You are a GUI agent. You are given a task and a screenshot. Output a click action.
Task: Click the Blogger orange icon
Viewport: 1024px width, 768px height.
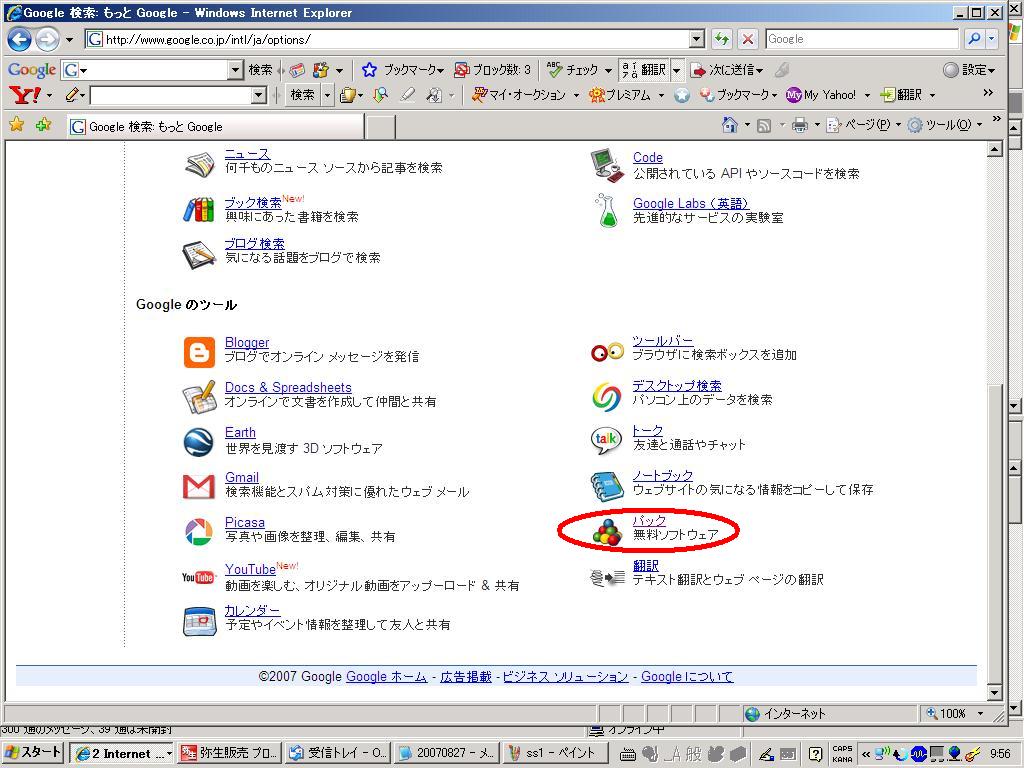coord(199,353)
